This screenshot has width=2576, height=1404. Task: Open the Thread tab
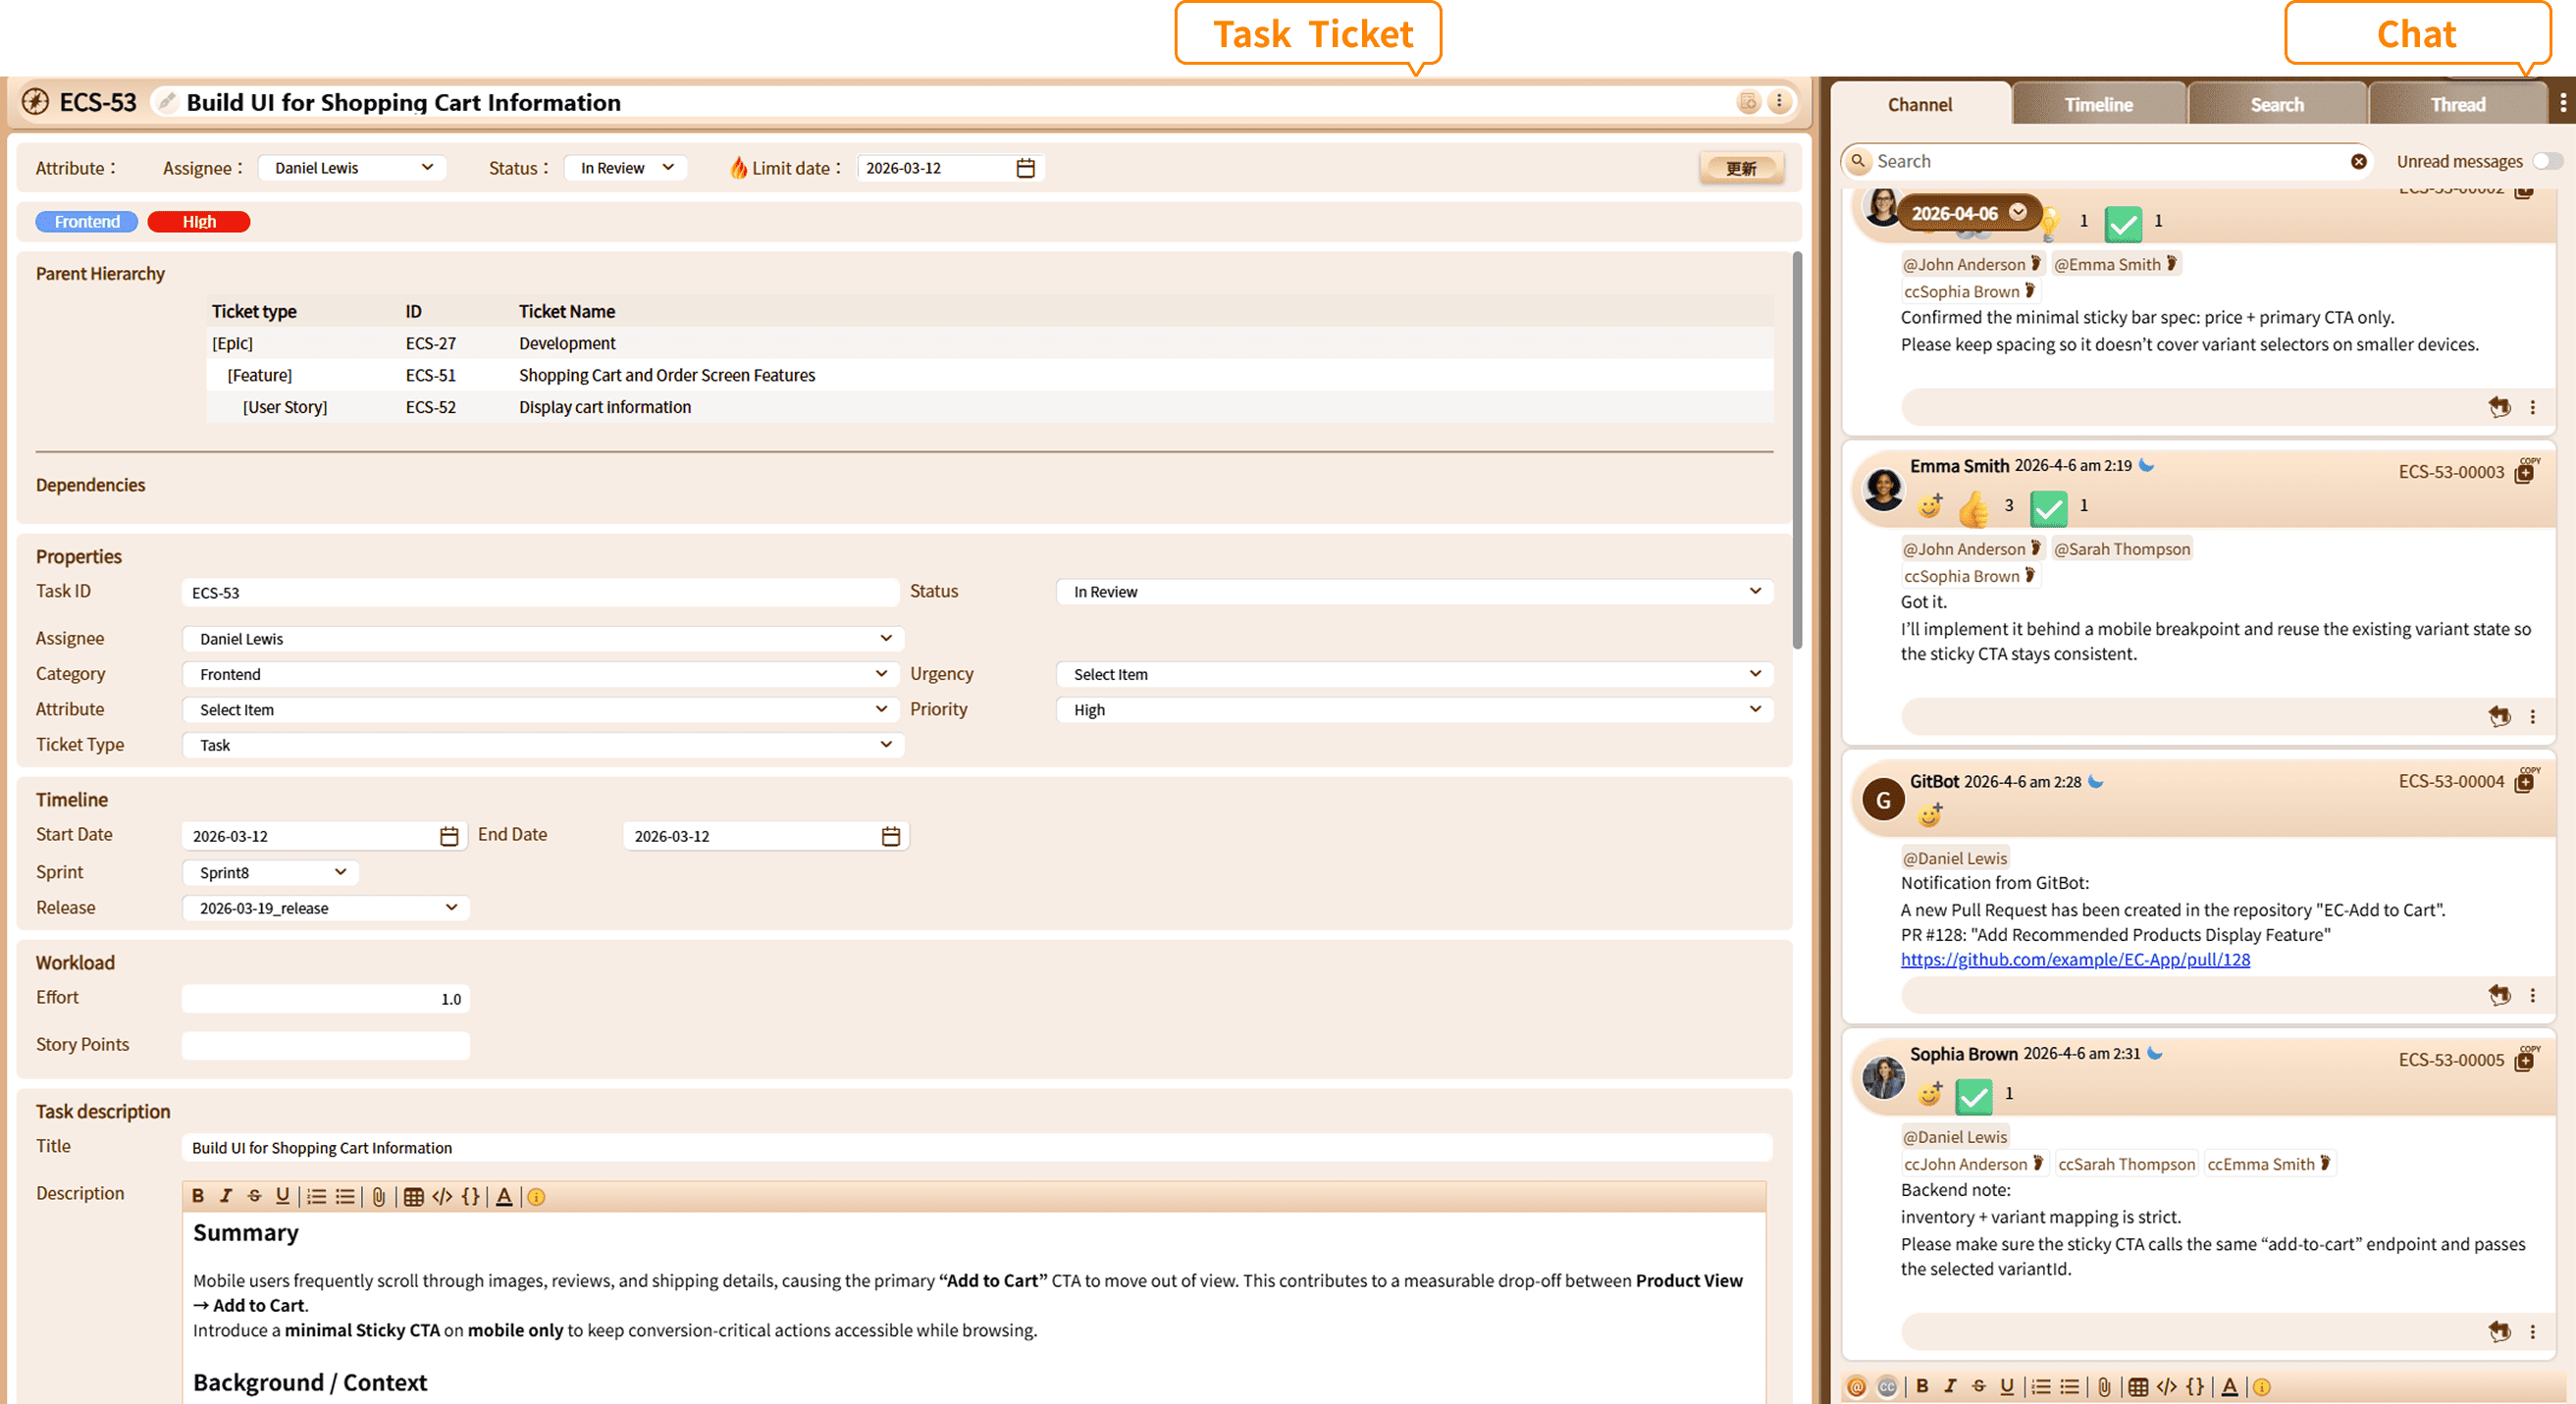[2457, 104]
